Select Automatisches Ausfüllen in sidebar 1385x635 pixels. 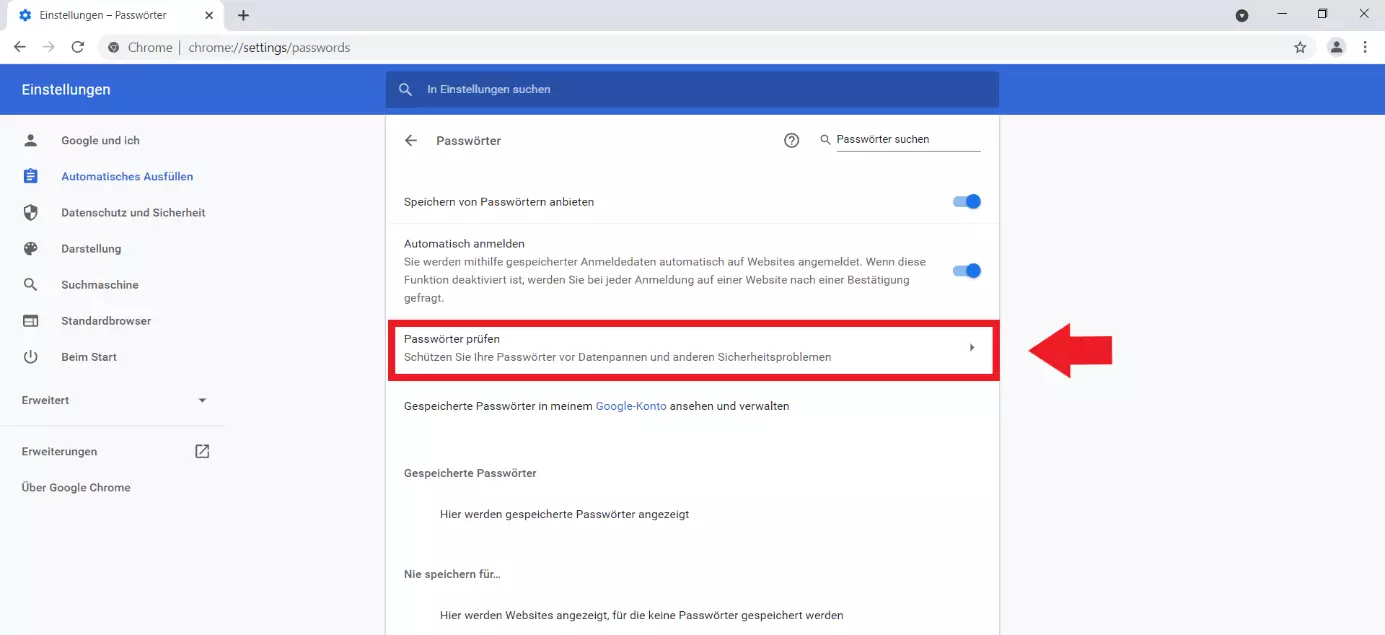127,177
